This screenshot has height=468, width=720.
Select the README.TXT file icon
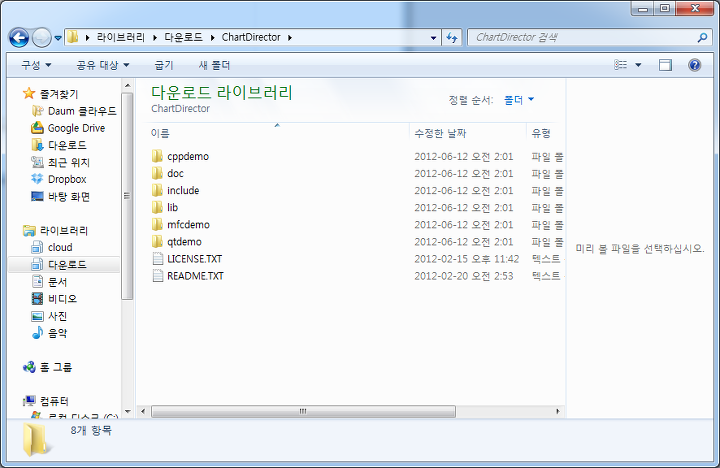pyautogui.click(x=158, y=276)
